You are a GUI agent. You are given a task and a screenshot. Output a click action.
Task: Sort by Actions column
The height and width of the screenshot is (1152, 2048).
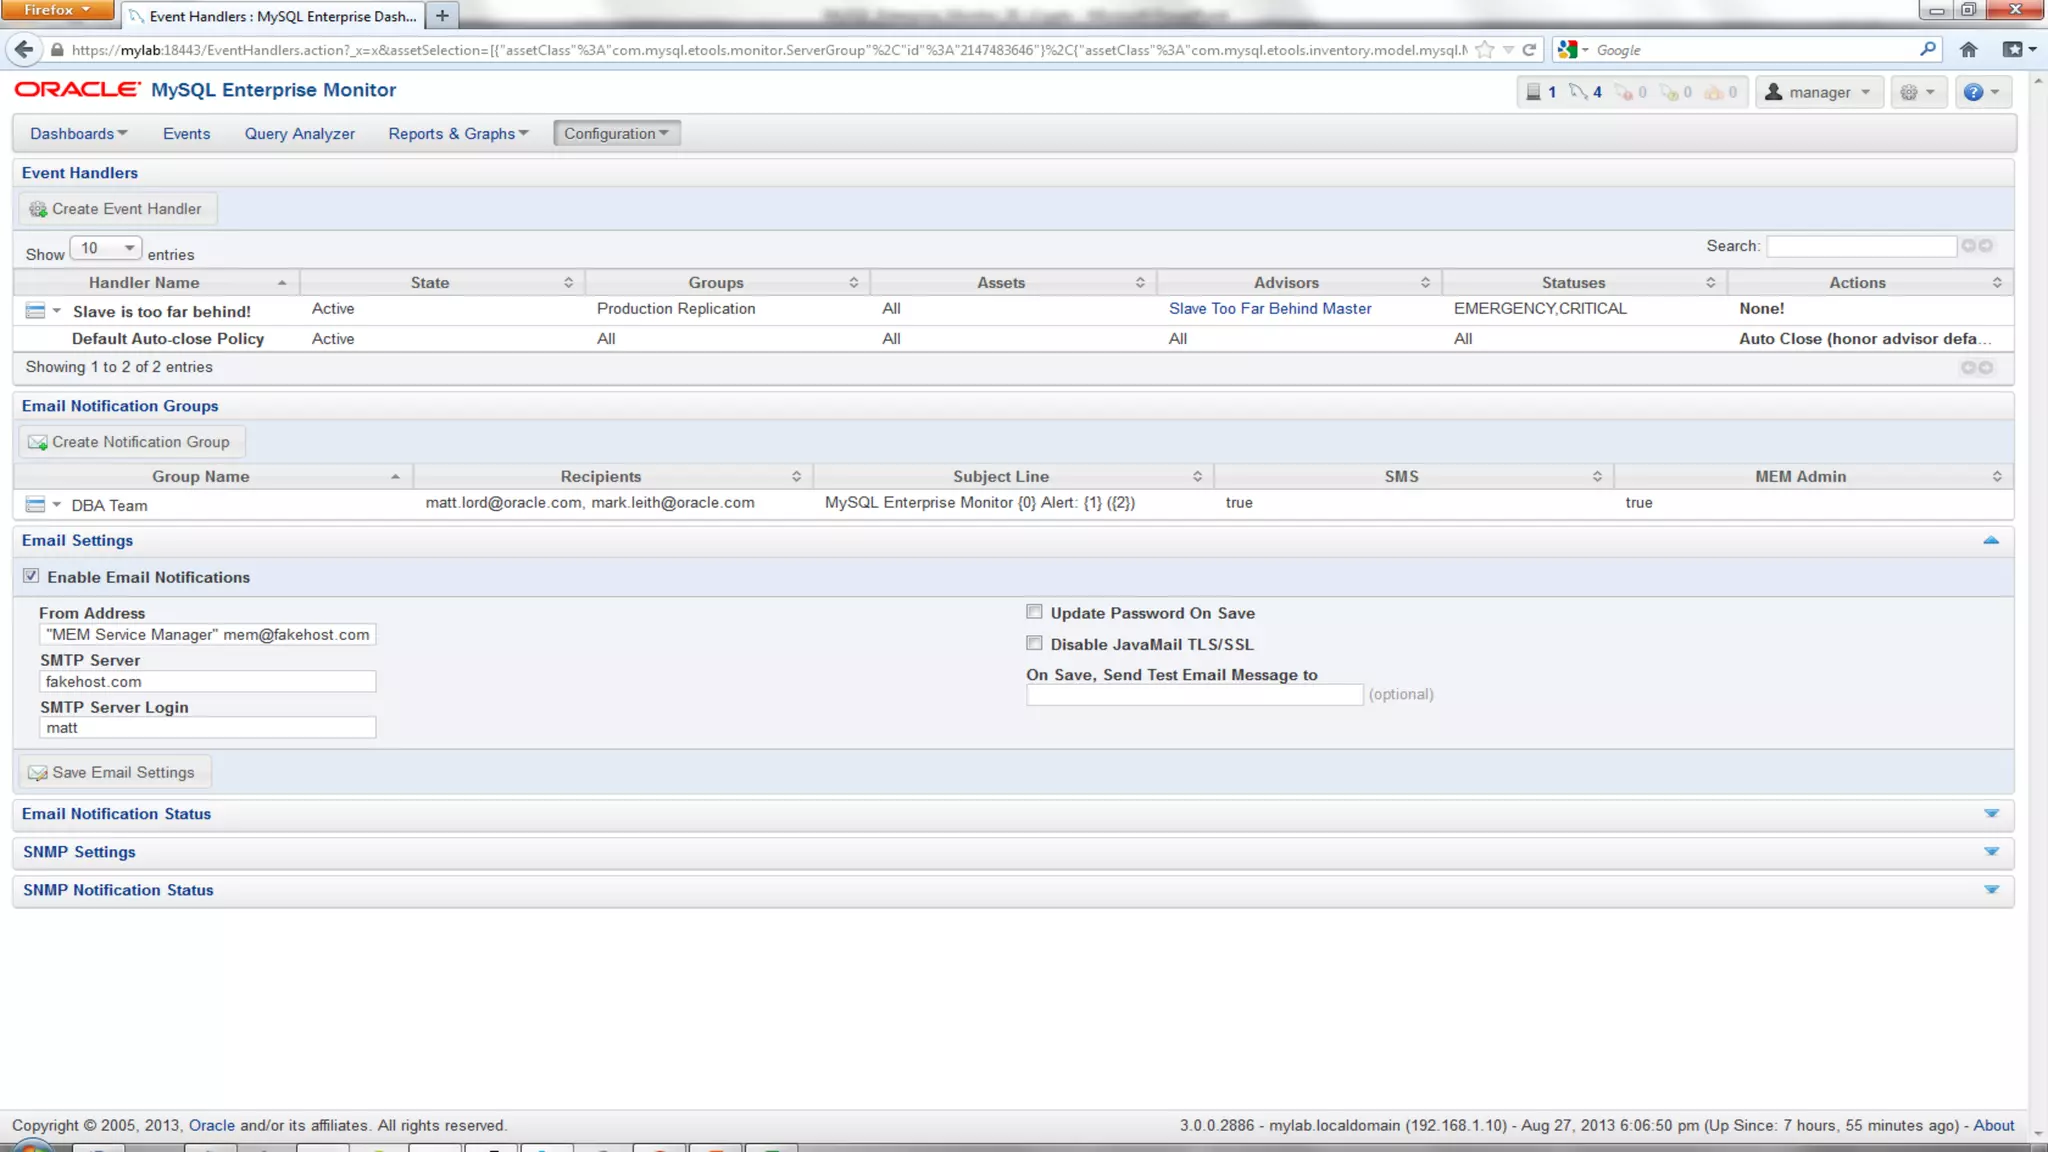(x=1870, y=283)
